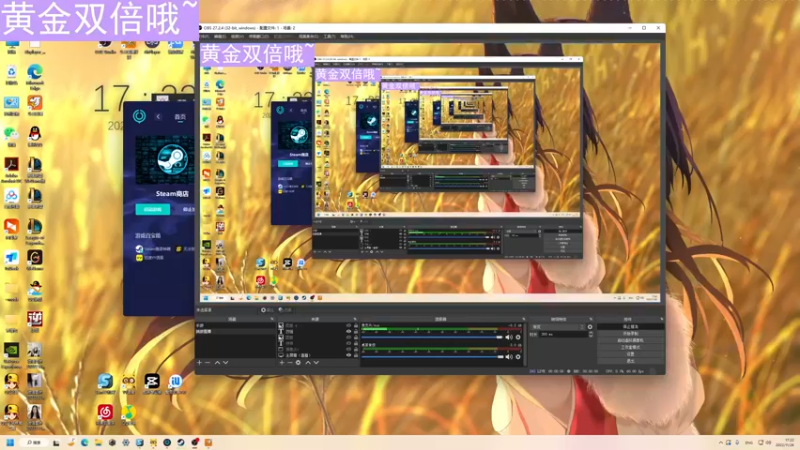Open the 剪映 CapCut desktop icon

152,384
